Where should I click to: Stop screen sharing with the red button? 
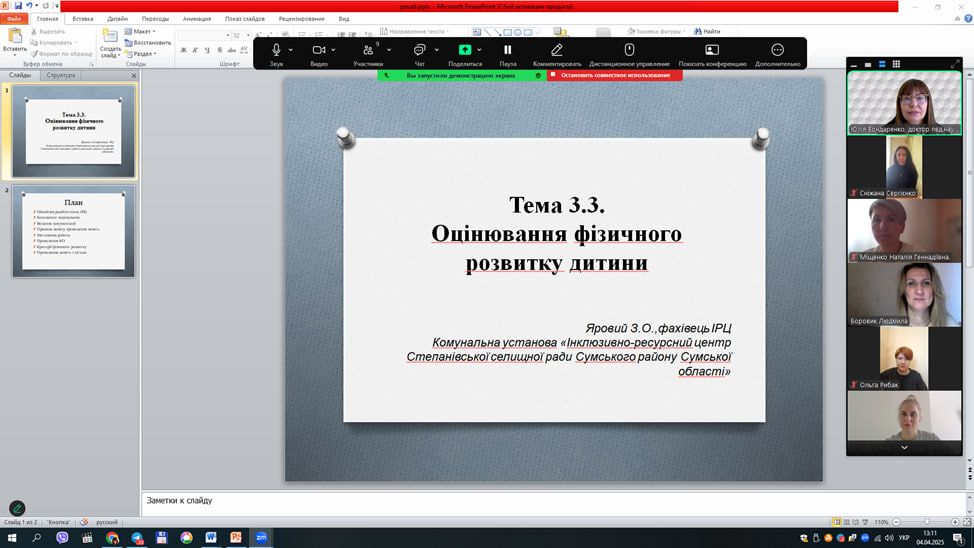[615, 75]
